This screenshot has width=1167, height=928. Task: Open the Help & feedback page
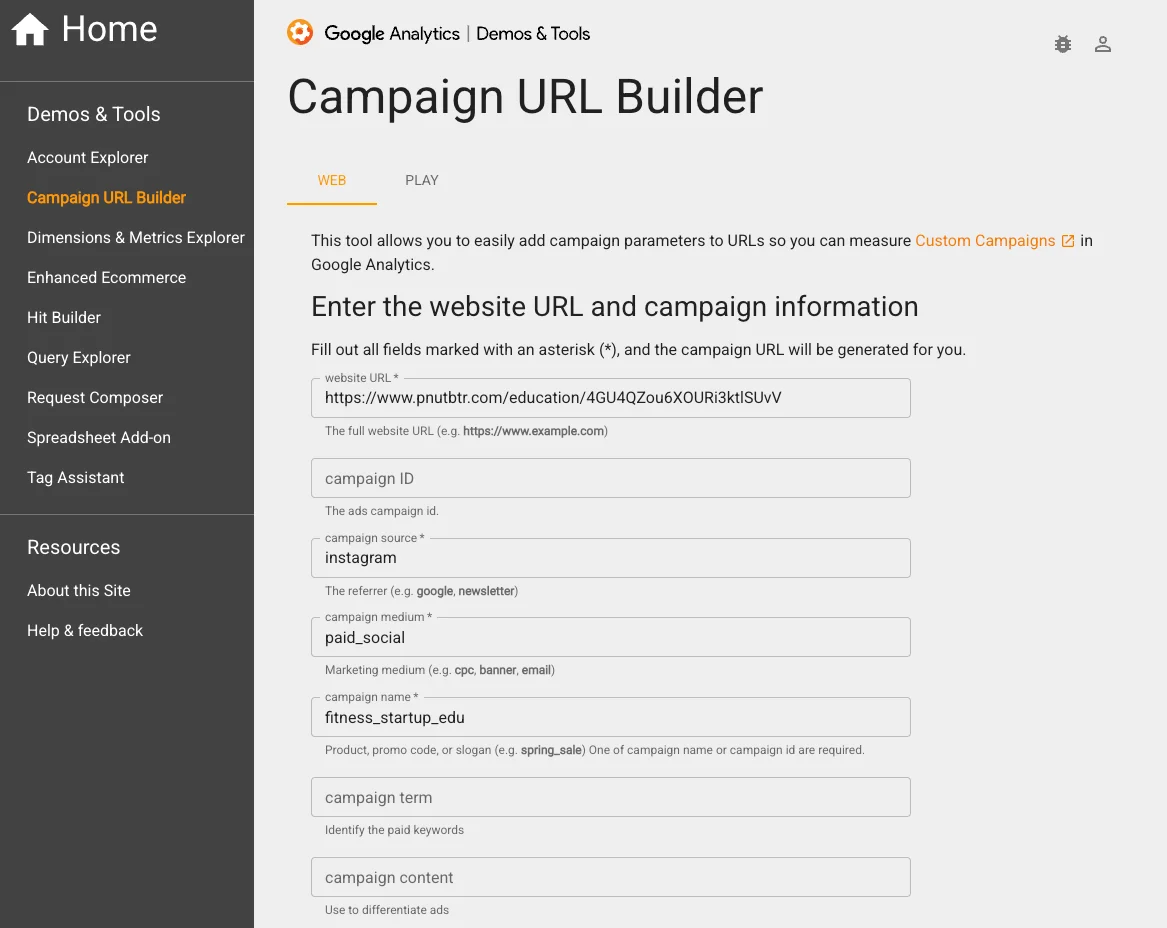pyautogui.click(x=85, y=631)
